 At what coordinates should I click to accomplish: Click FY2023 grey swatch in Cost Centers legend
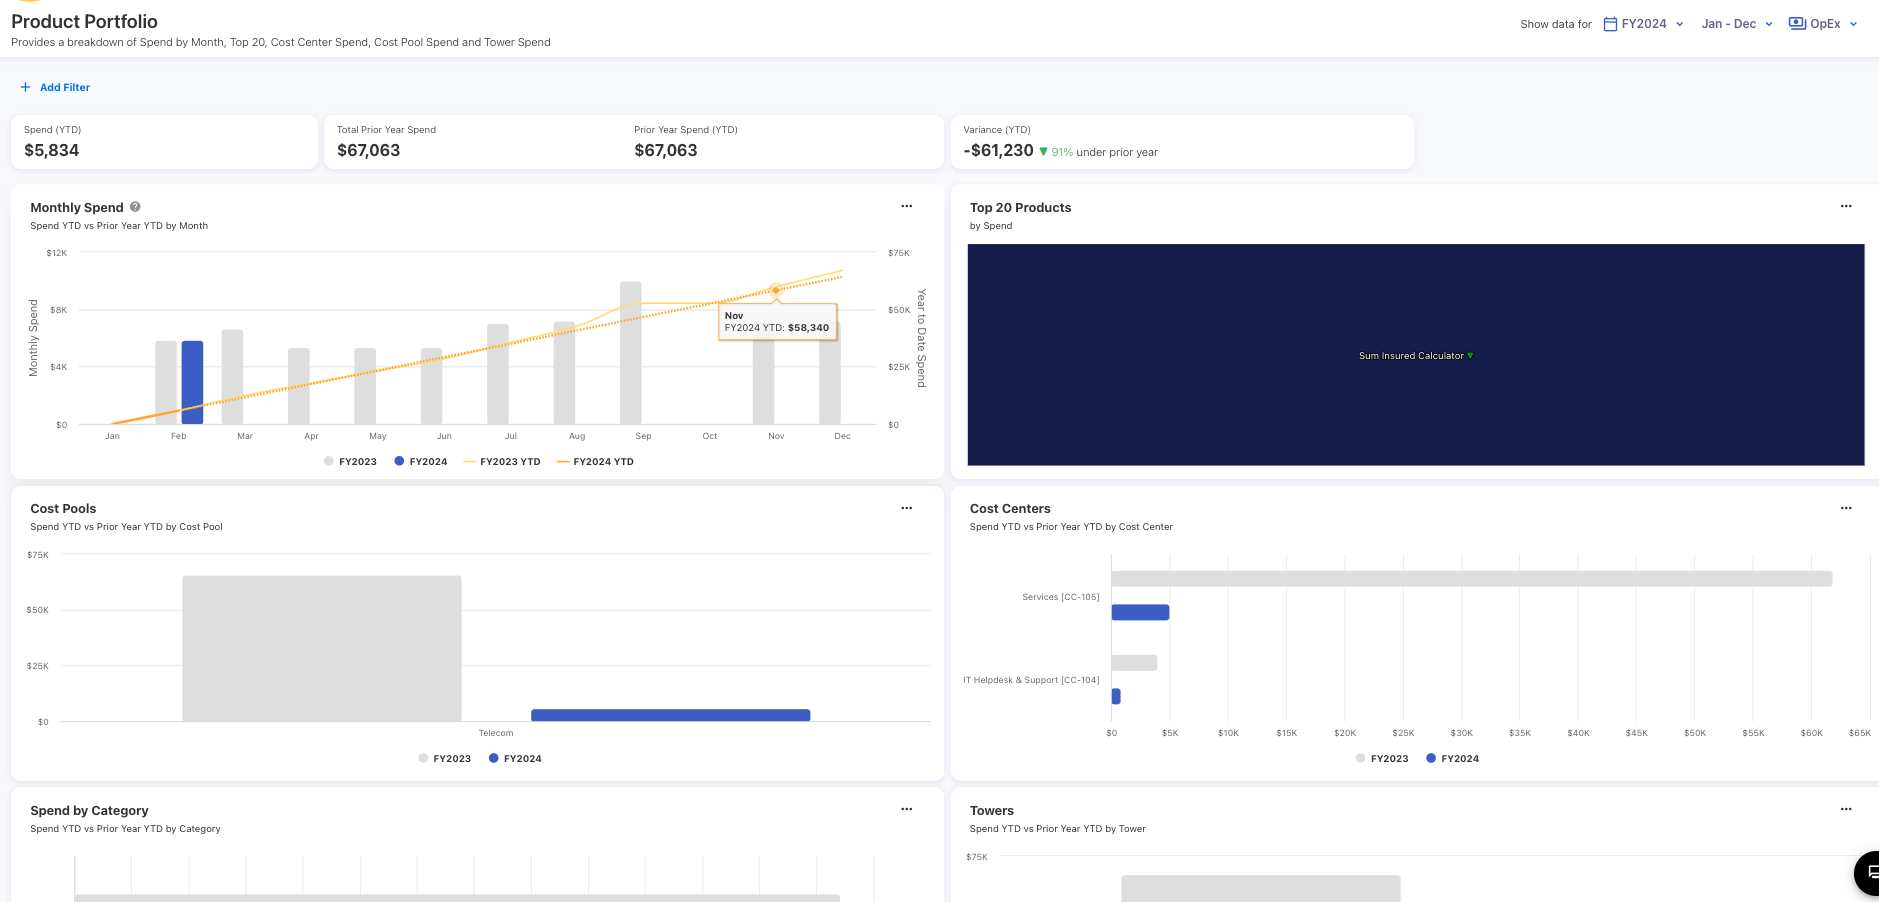(1360, 759)
